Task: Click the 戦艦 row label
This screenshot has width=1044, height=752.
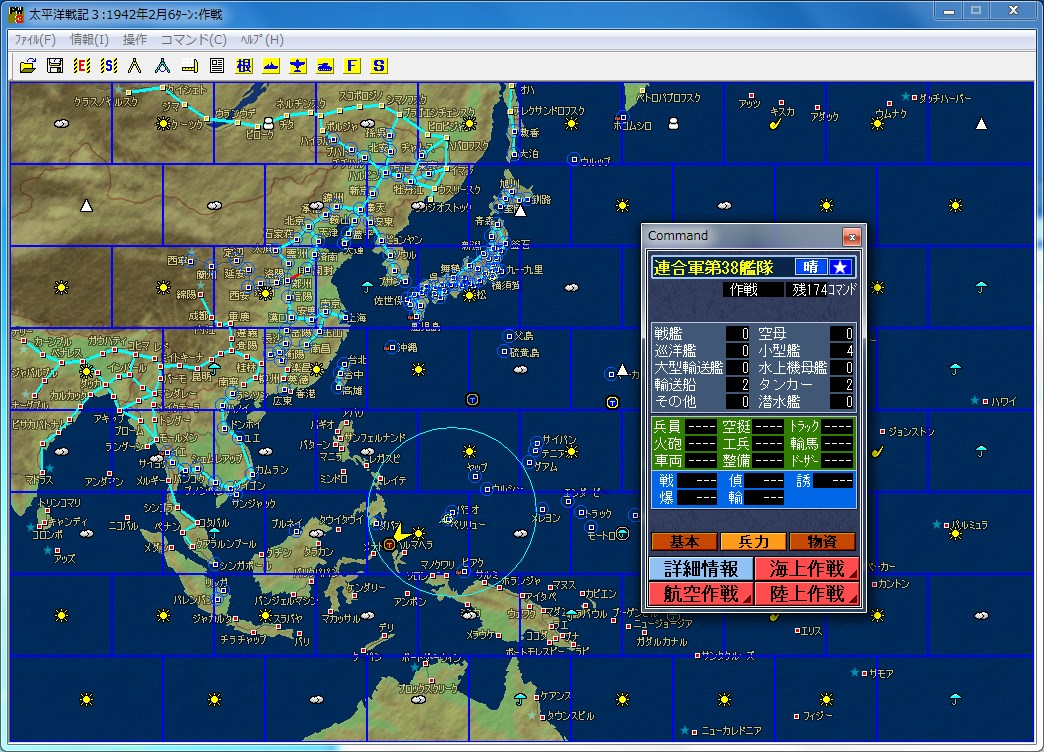Action: [x=668, y=334]
